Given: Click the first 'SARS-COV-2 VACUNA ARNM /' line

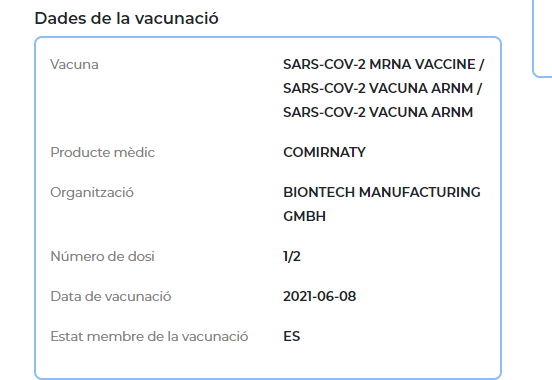Looking at the screenshot, I should point(382,88).
